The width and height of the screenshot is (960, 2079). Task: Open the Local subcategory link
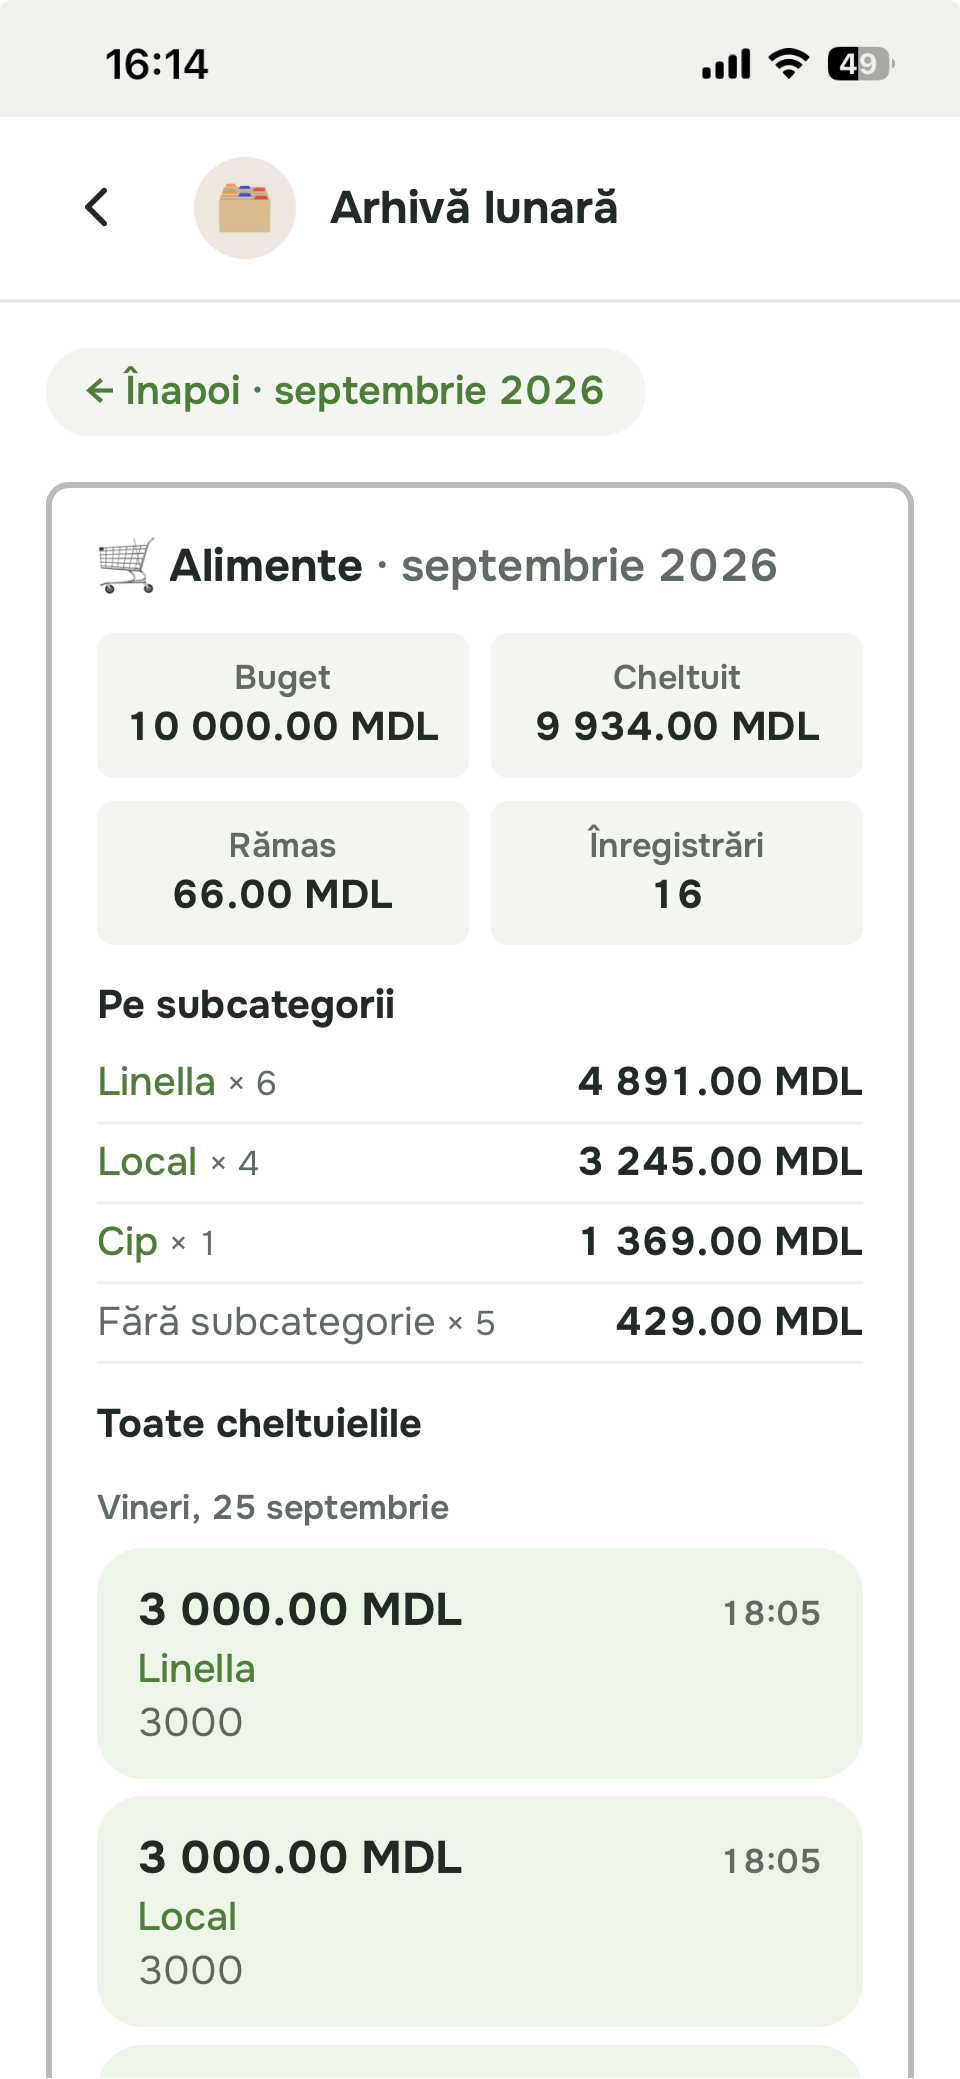click(148, 1162)
